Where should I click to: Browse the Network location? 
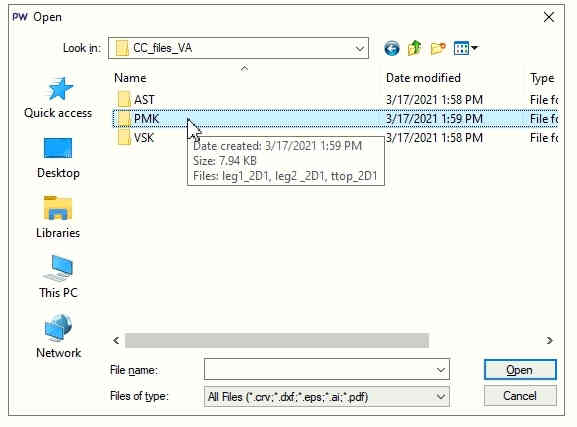pyautogui.click(x=58, y=337)
